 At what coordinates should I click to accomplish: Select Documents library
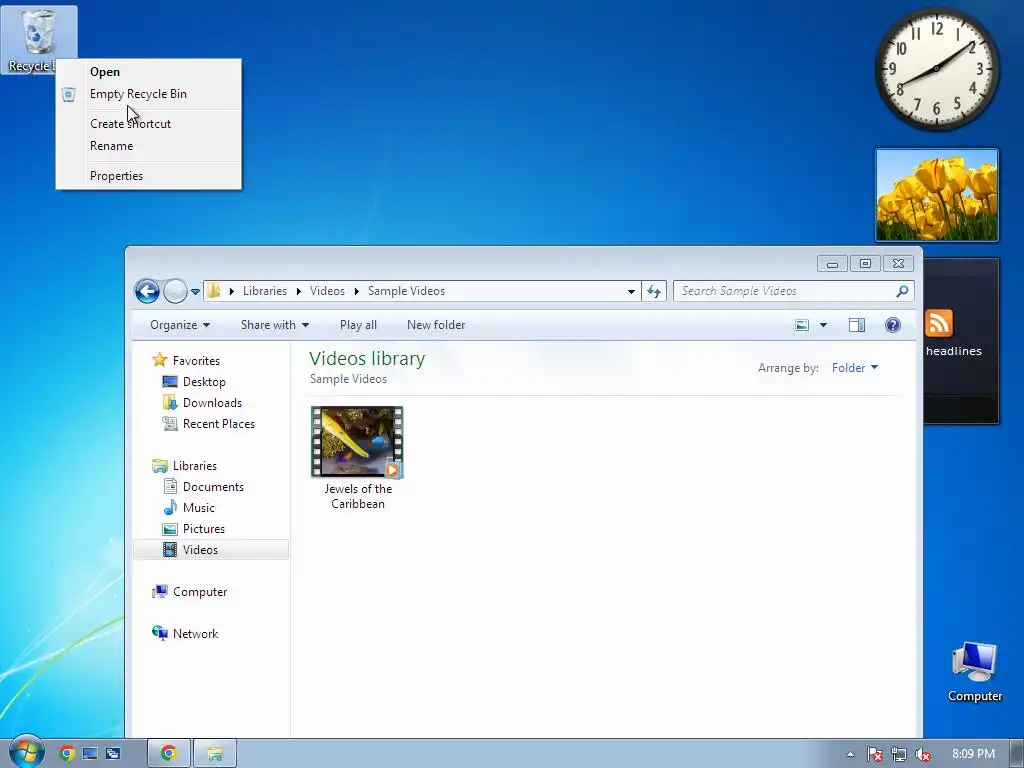pyautogui.click(x=213, y=487)
